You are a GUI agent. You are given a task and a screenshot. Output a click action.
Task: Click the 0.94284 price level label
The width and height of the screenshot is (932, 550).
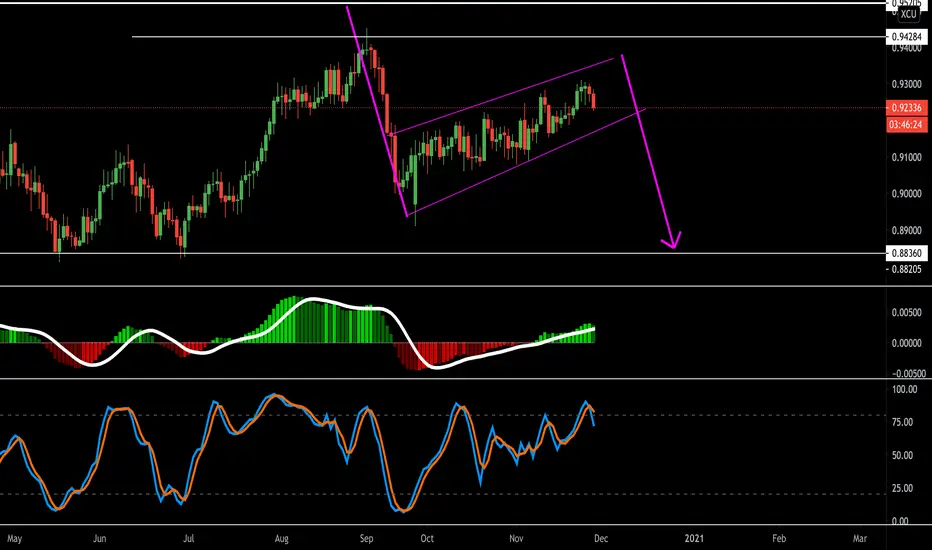906,37
